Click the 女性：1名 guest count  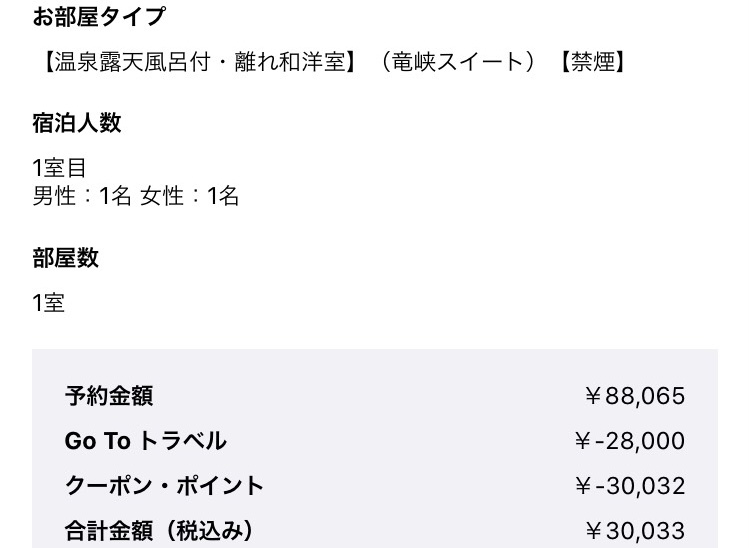pos(190,196)
